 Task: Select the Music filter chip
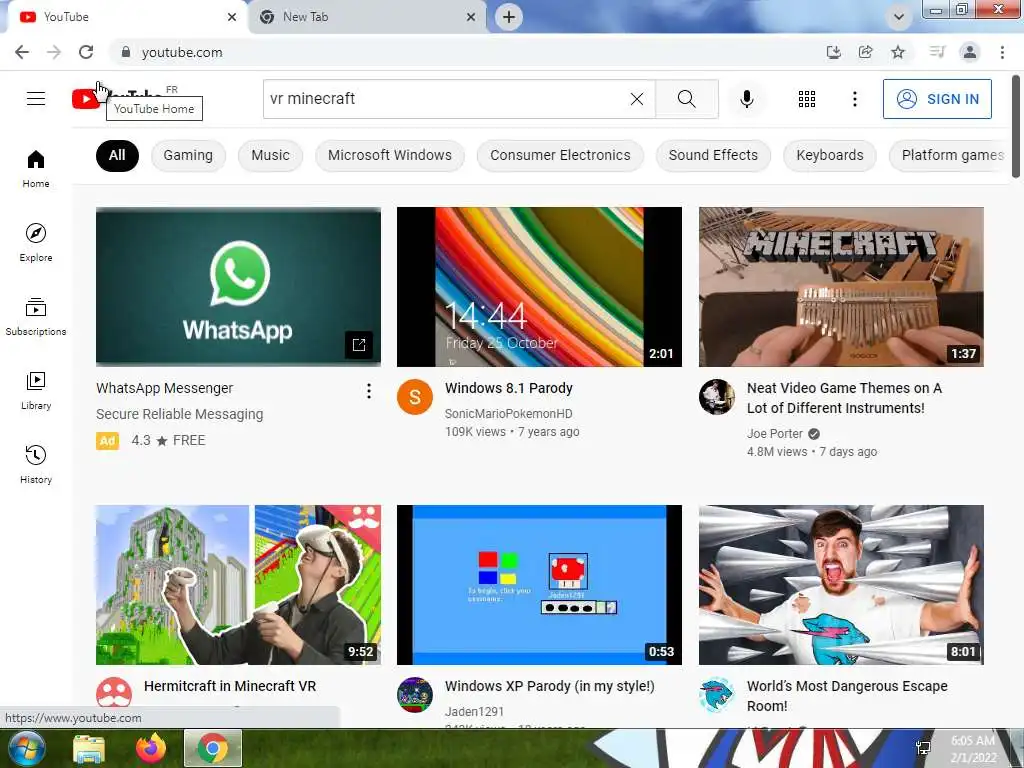pos(270,155)
